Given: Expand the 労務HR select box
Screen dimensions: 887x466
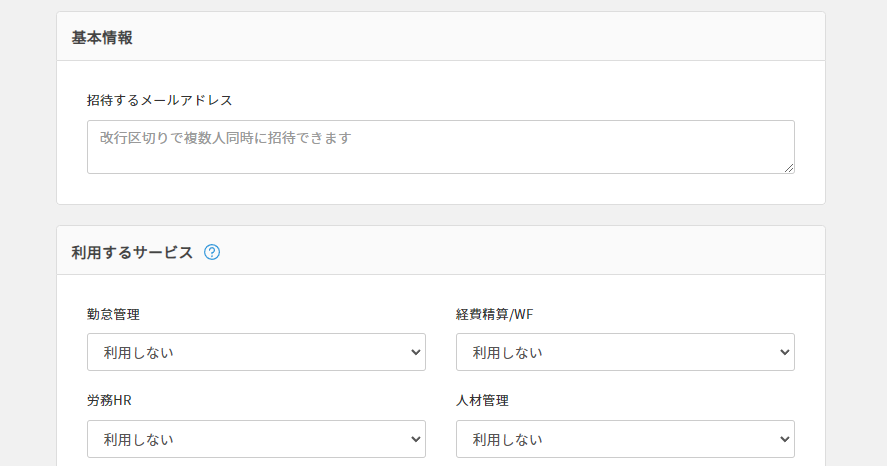Looking at the screenshot, I should click(256, 439).
